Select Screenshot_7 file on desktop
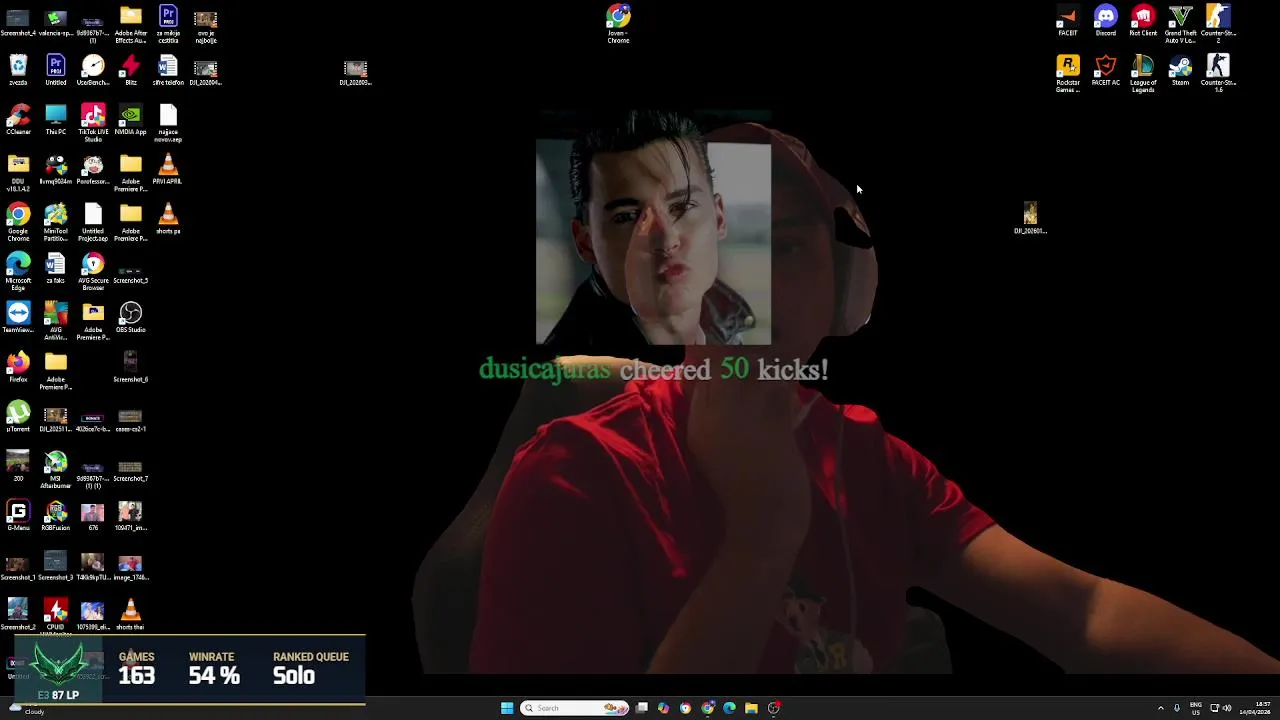Screen dimensions: 1280x720 tap(130, 471)
